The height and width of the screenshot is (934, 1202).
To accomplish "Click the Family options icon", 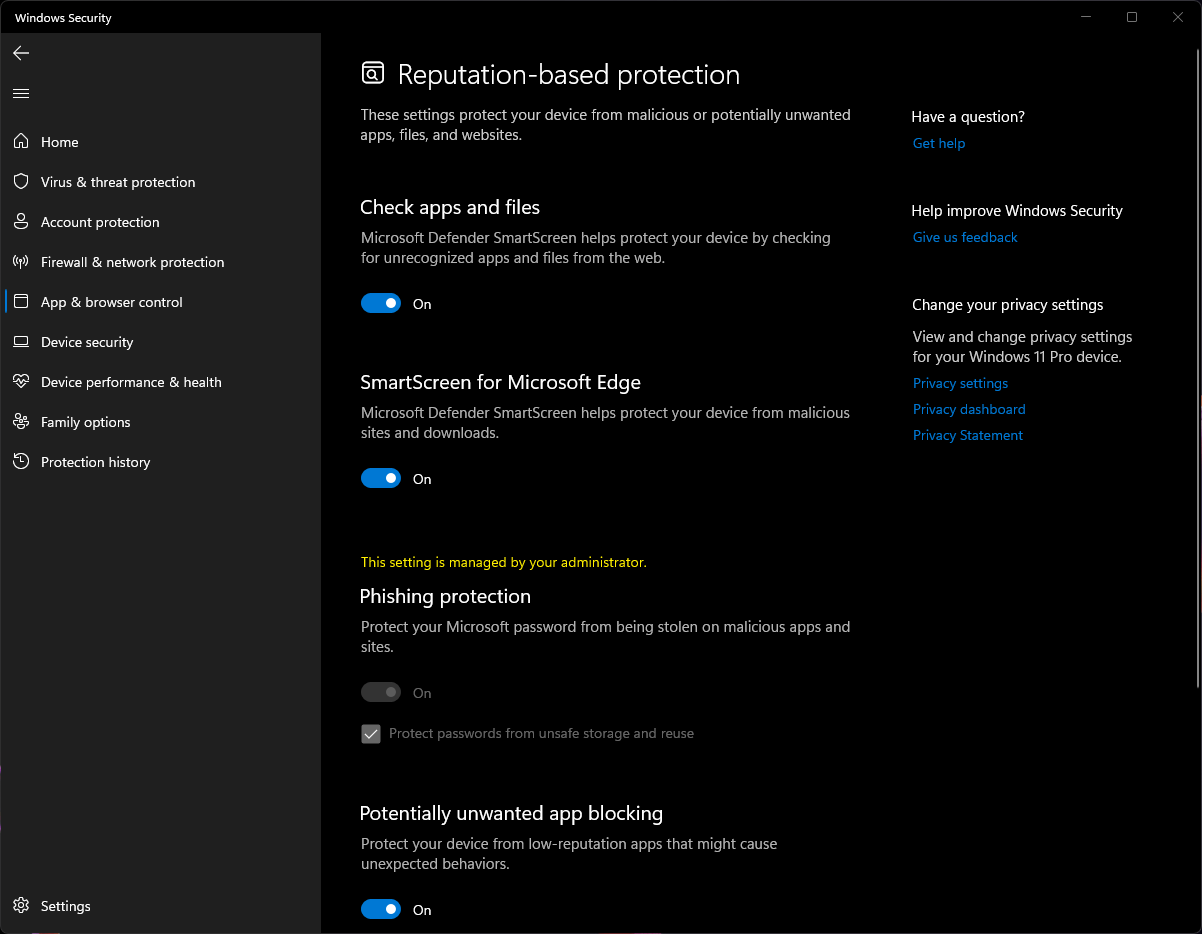I will (x=21, y=422).
